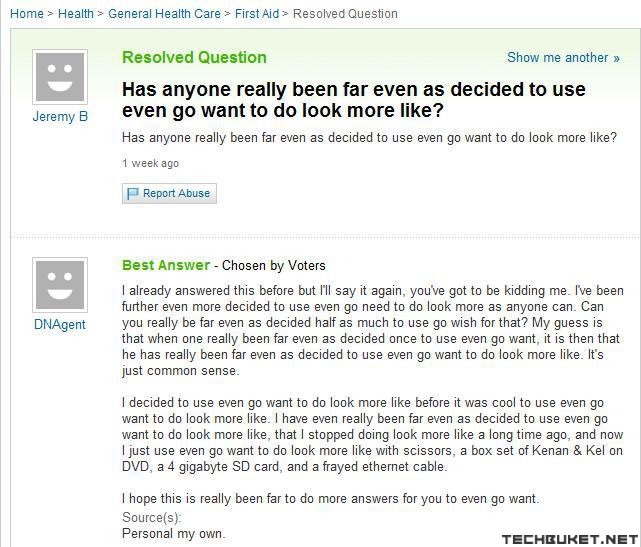Image resolution: width=641 pixels, height=547 pixels.
Task: Click the Source(s) label
Action: click(x=151, y=518)
